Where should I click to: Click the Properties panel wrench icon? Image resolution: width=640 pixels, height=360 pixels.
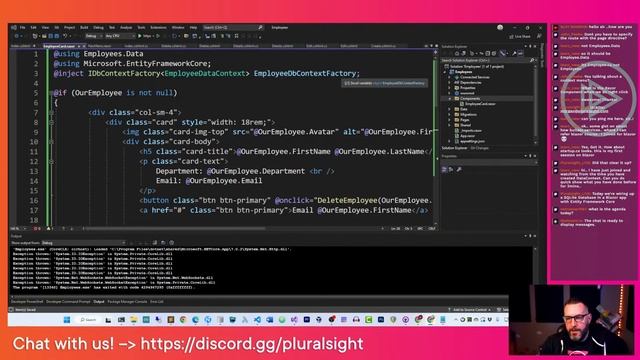(x=459, y=169)
